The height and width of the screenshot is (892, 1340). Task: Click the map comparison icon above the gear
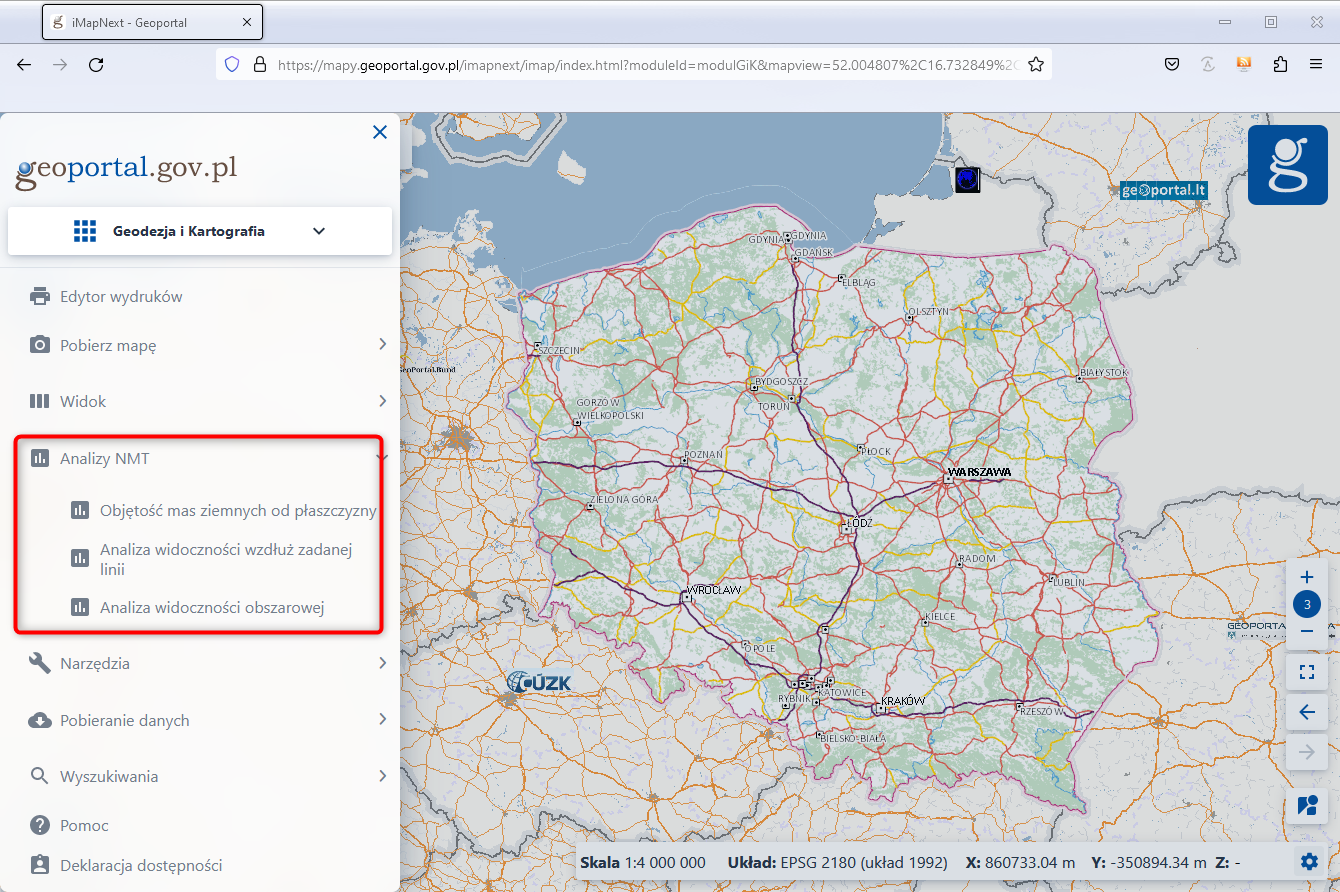(1307, 806)
